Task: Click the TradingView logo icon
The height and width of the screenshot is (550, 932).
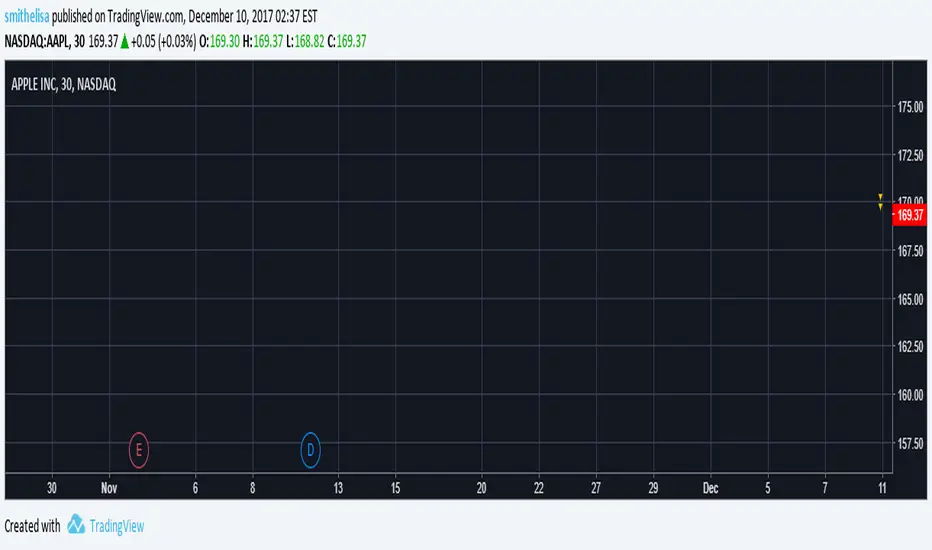Action: pyautogui.click(x=75, y=524)
